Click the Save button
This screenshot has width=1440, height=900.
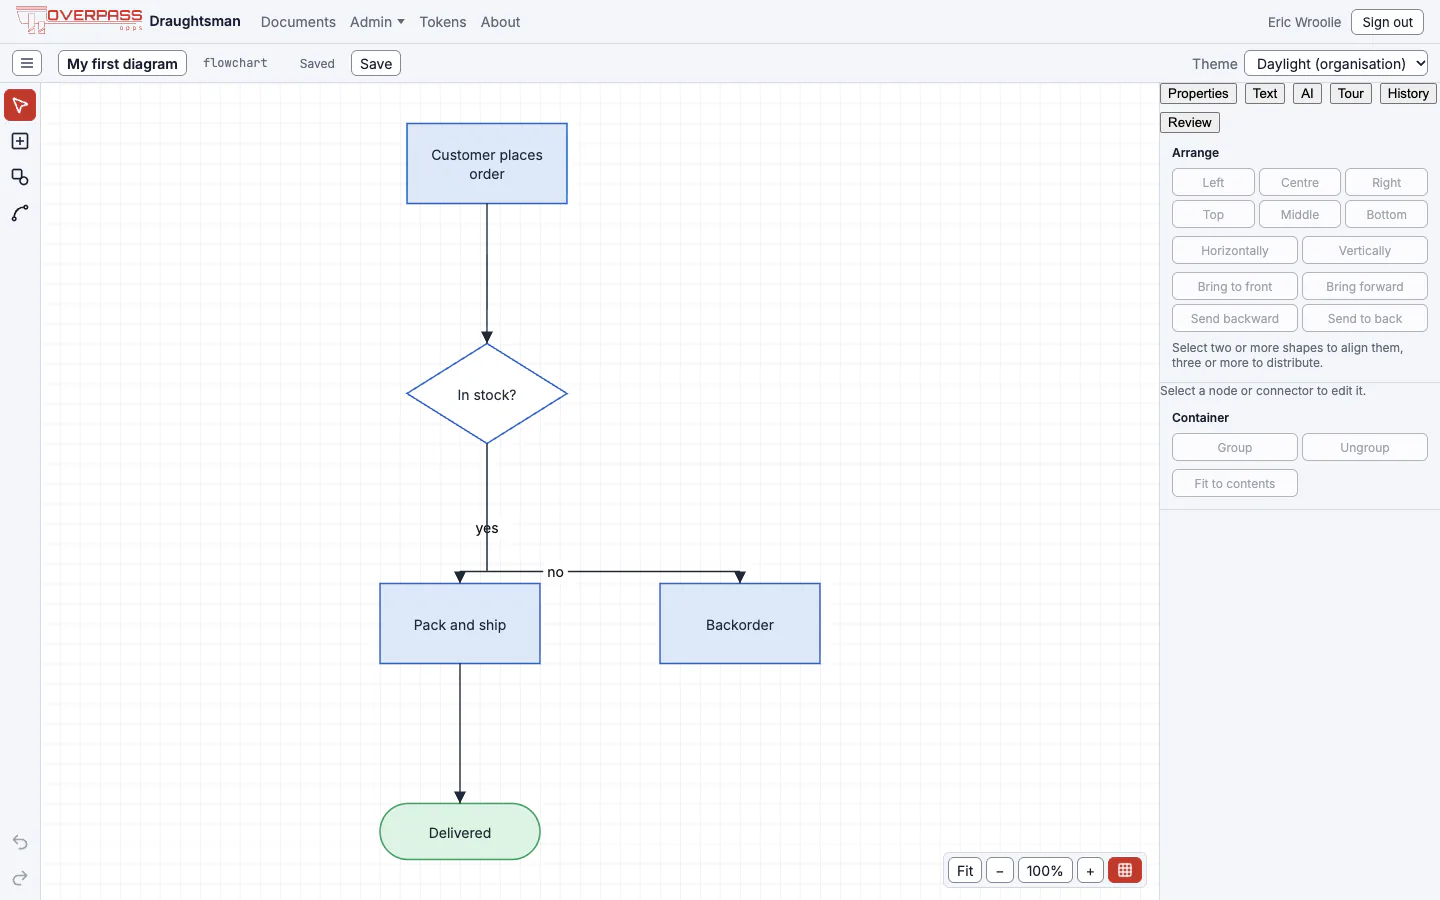pyautogui.click(x=376, y=63)
